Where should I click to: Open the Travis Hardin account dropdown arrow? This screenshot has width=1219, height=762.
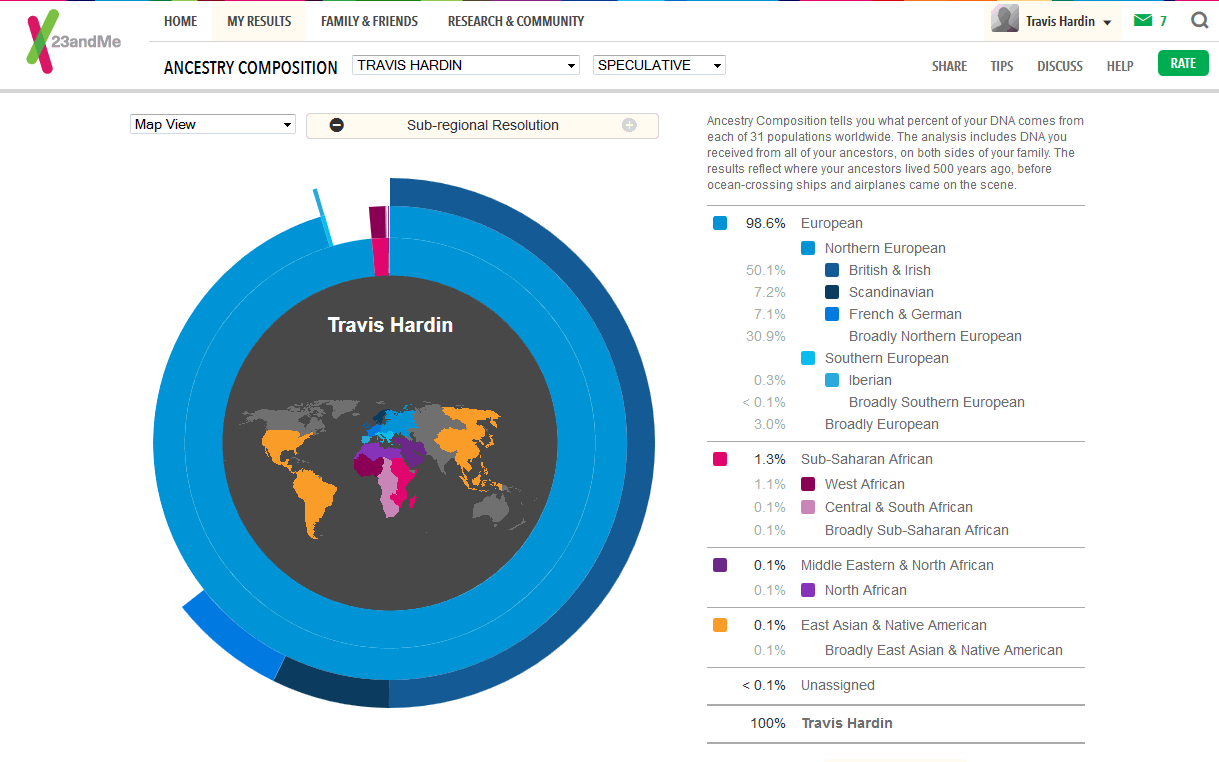1107,22
